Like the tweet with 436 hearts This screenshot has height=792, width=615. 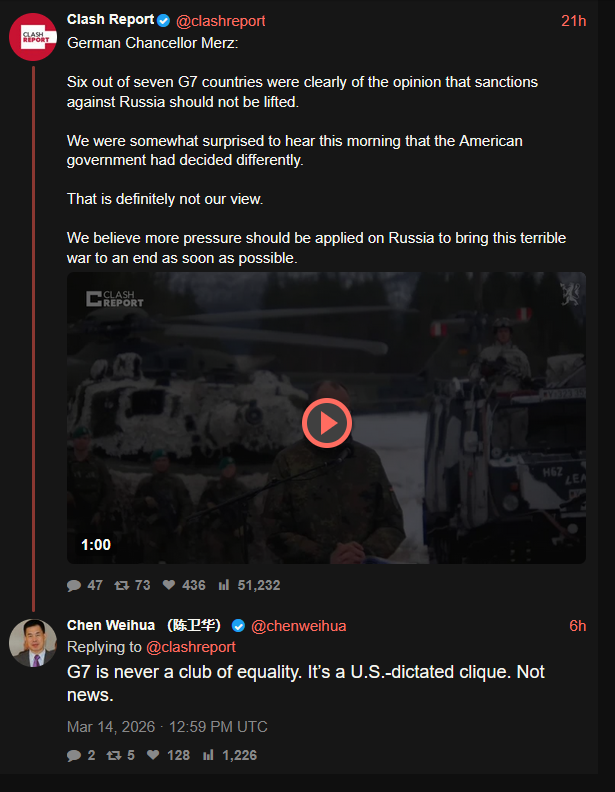click(x=169, y=585)
